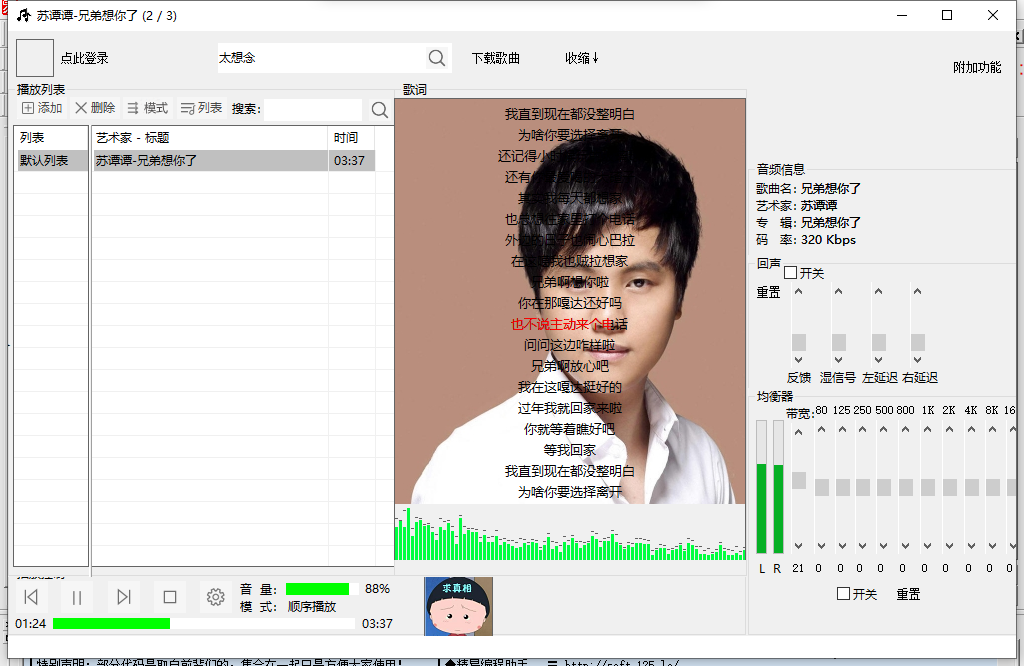Collapse the window with 收缩 button
Screen dimensions: 1024x666
581,58
